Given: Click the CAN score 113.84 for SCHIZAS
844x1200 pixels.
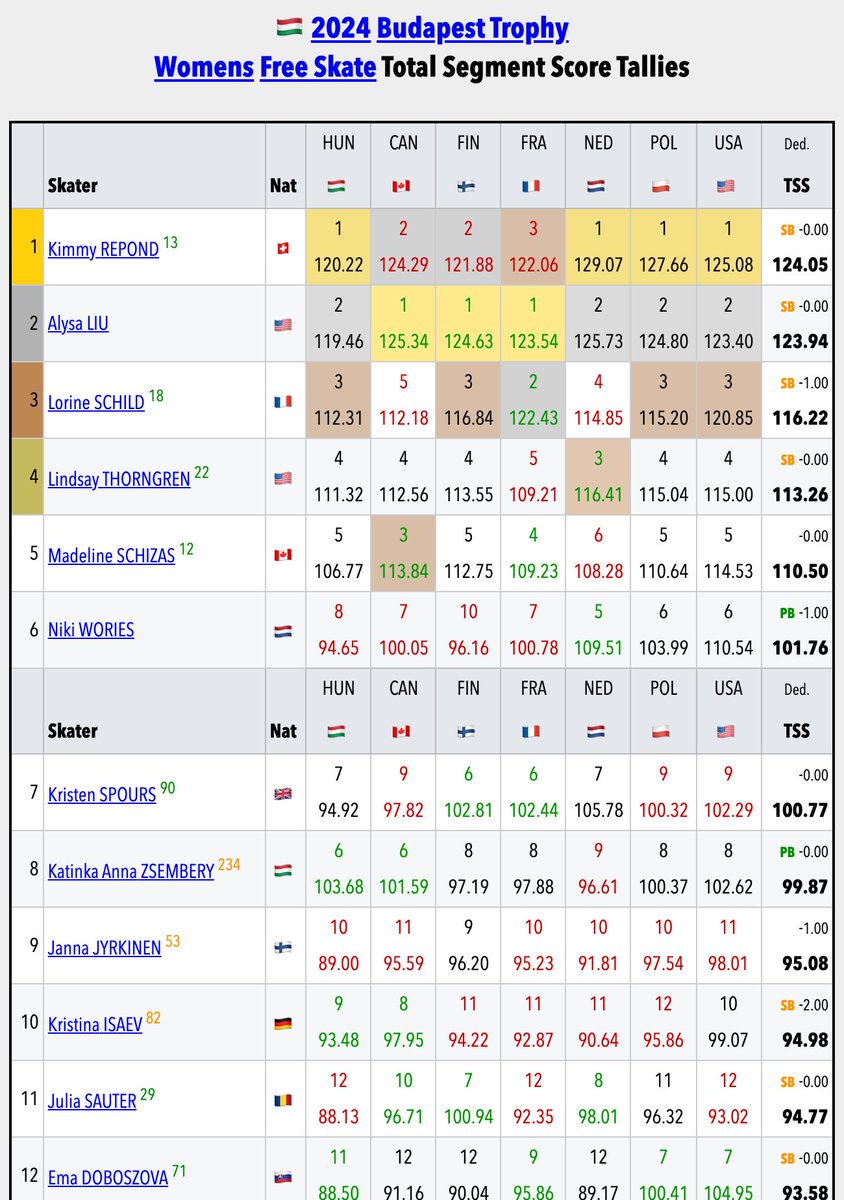Looking at the screenshot, I should [403, 571].
